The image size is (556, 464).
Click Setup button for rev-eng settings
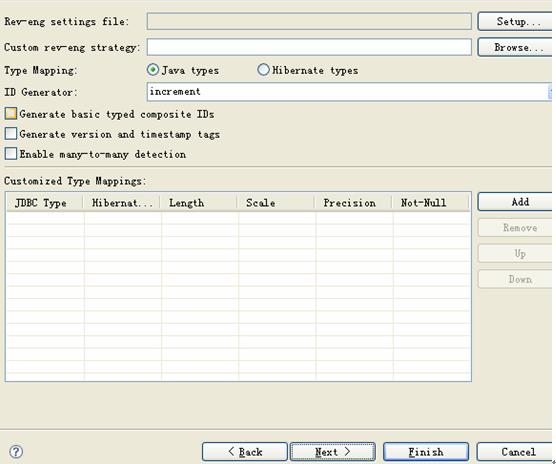click(515, 22)
